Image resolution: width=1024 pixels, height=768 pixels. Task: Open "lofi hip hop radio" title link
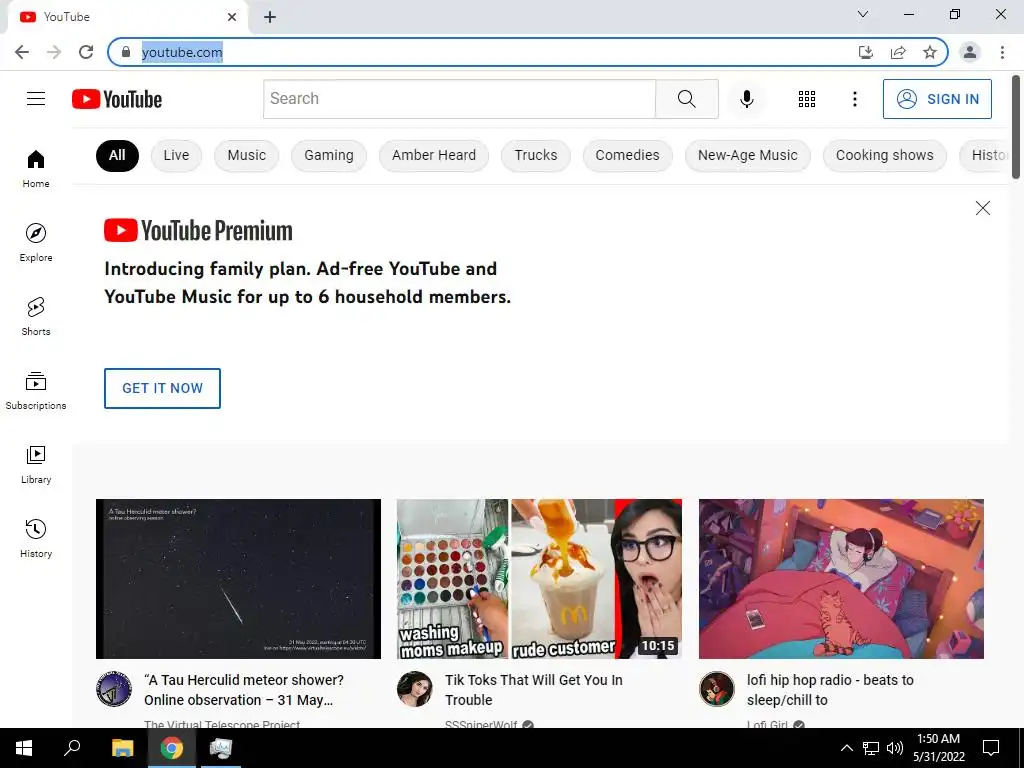pyautogui.click(x=830, y=690)
